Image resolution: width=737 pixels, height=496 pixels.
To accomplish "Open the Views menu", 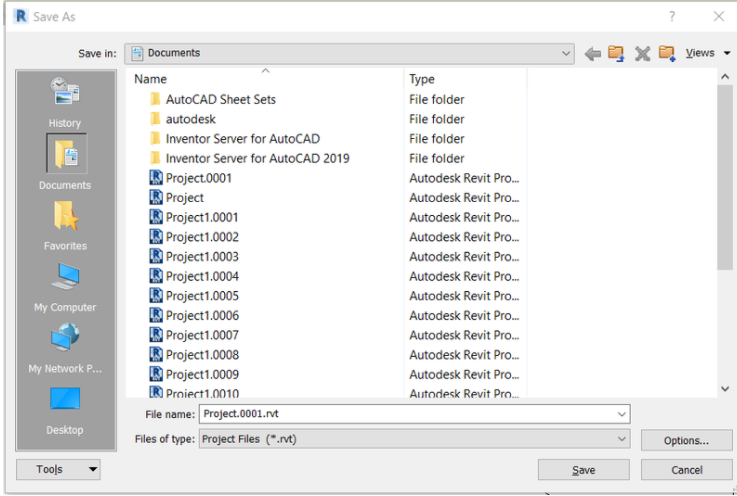I will [708, 53].
